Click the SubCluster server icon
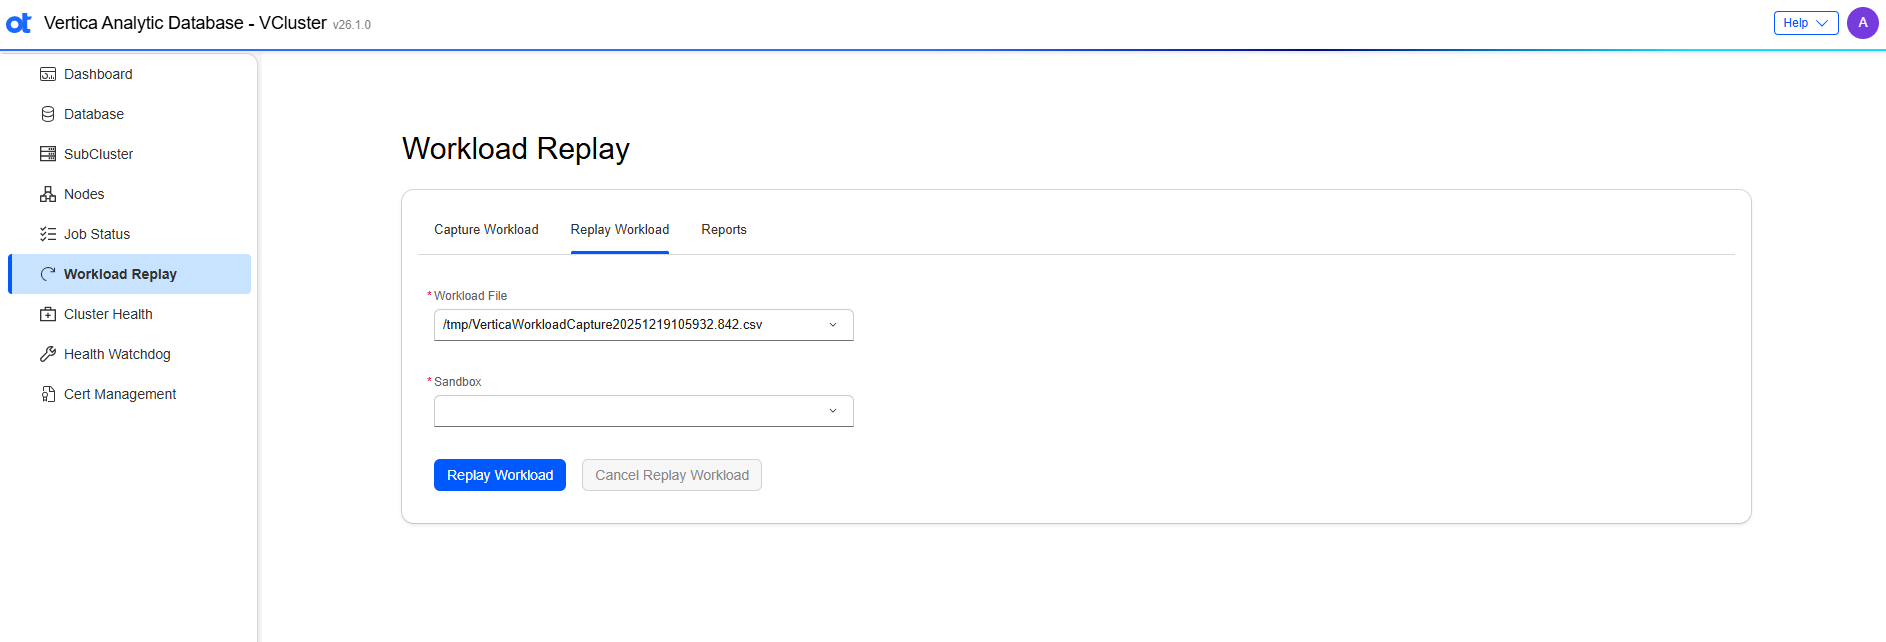 pos(48,154)
